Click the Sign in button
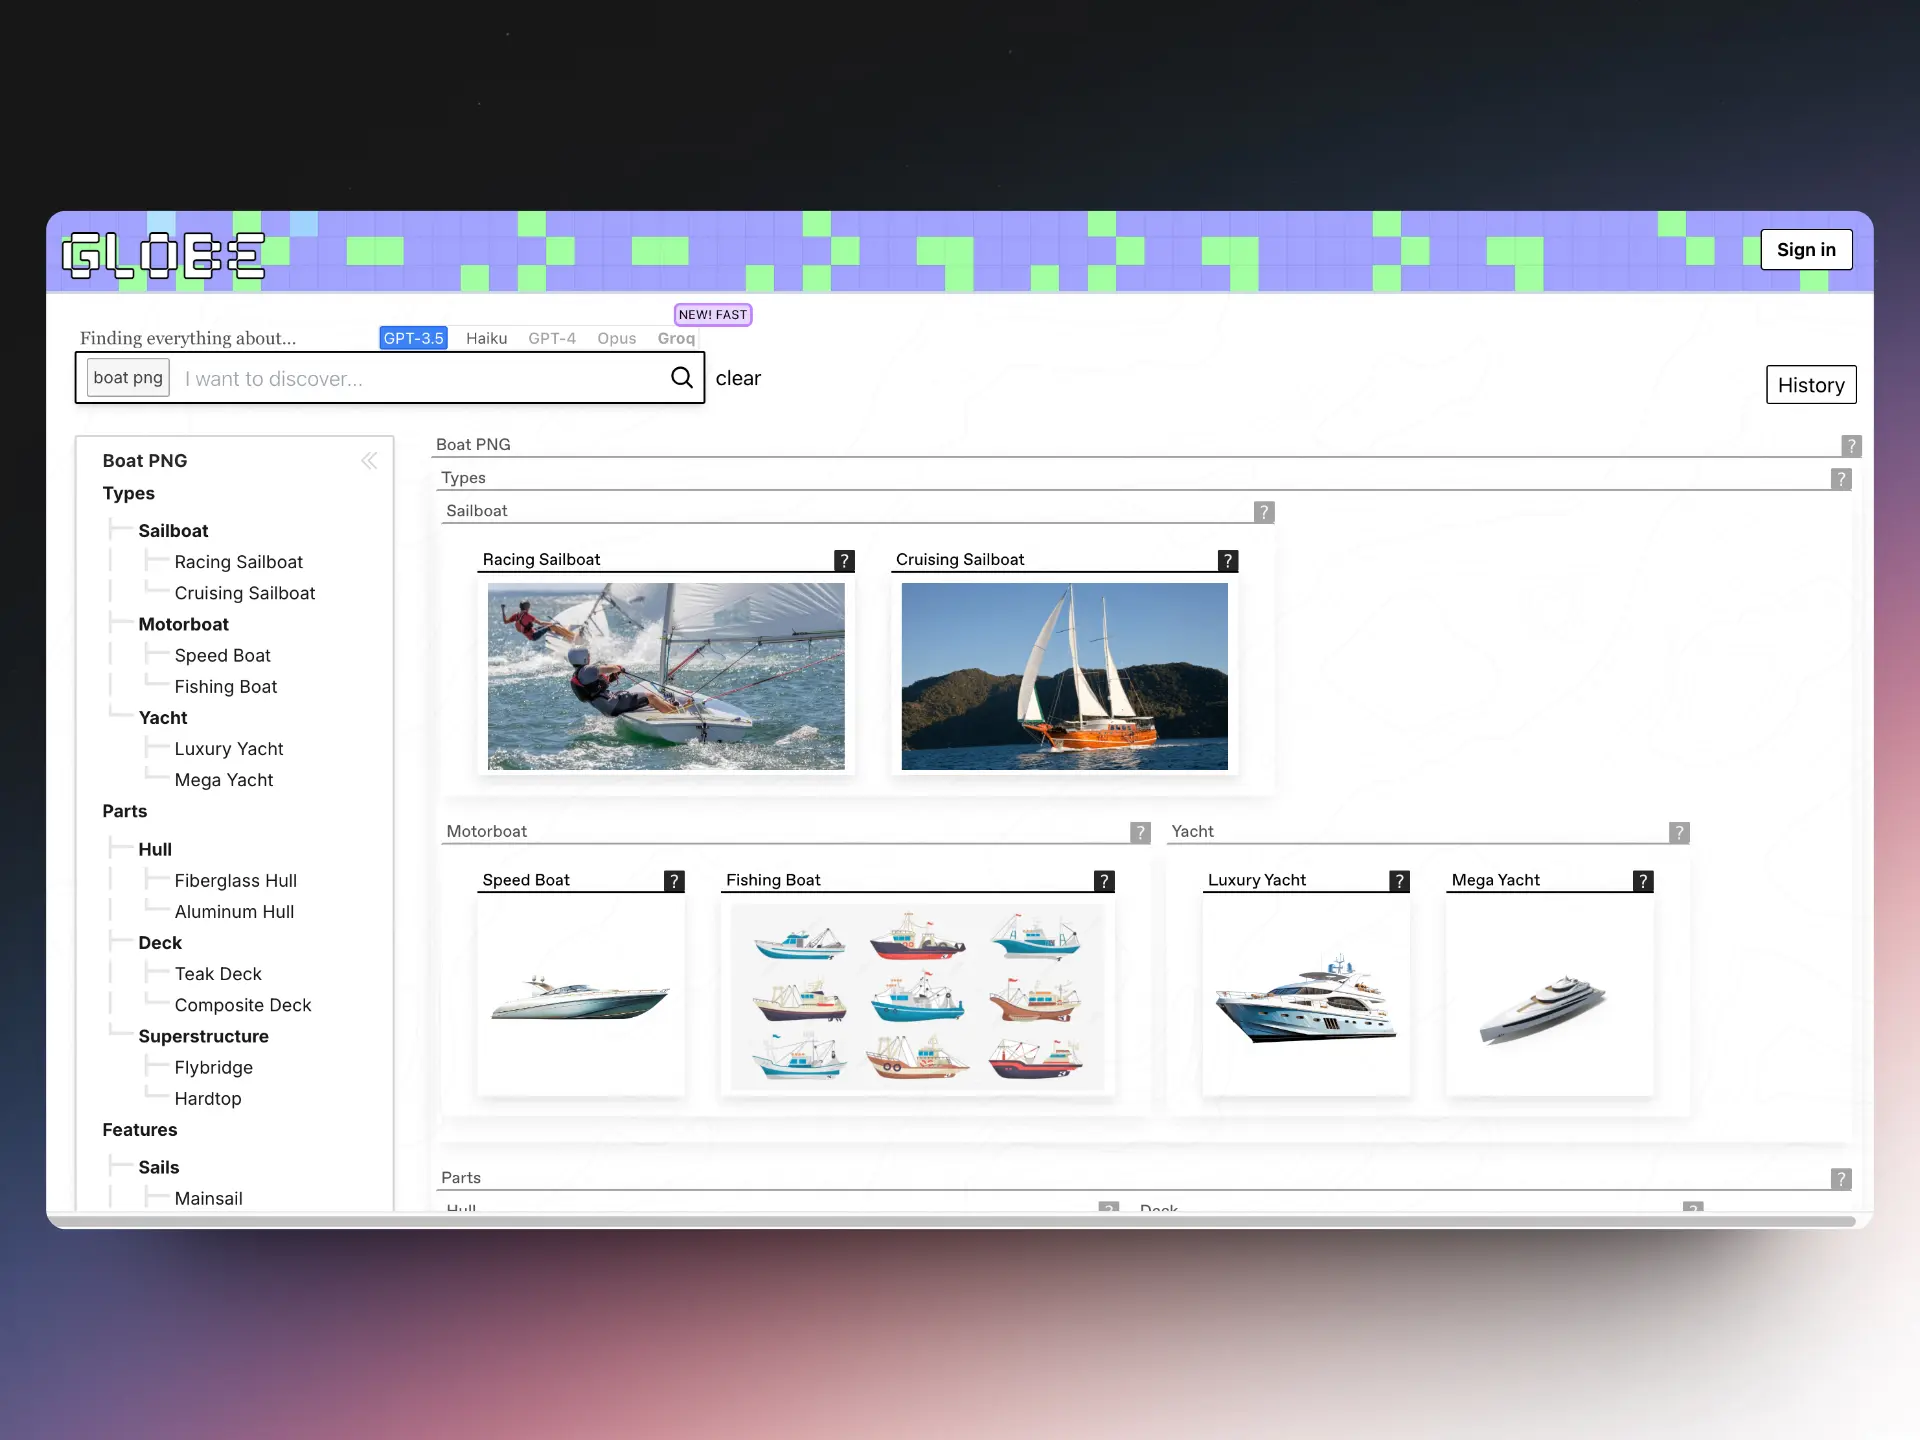 point(1805,250)
